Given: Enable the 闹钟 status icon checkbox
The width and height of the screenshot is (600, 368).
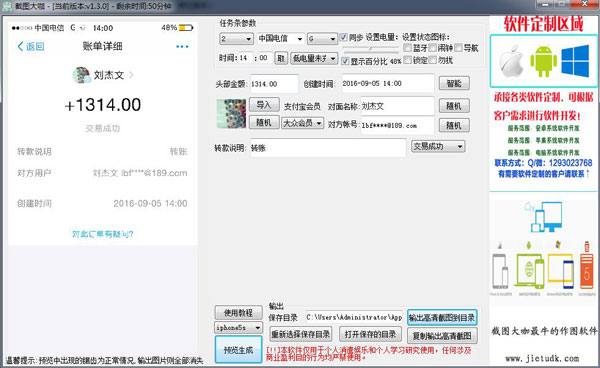Looking at the screenshot, I should pyautogui.click(x=433, y=48).
